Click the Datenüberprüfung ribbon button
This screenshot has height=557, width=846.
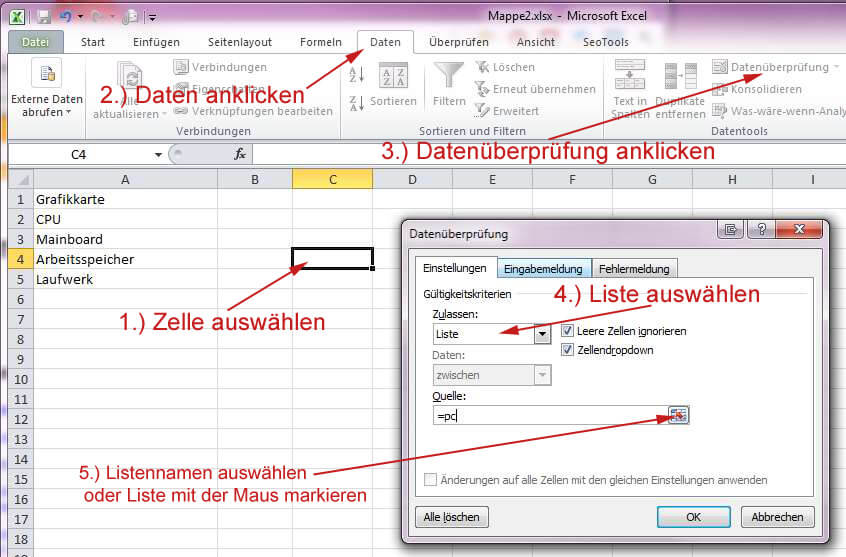(773, 67)
